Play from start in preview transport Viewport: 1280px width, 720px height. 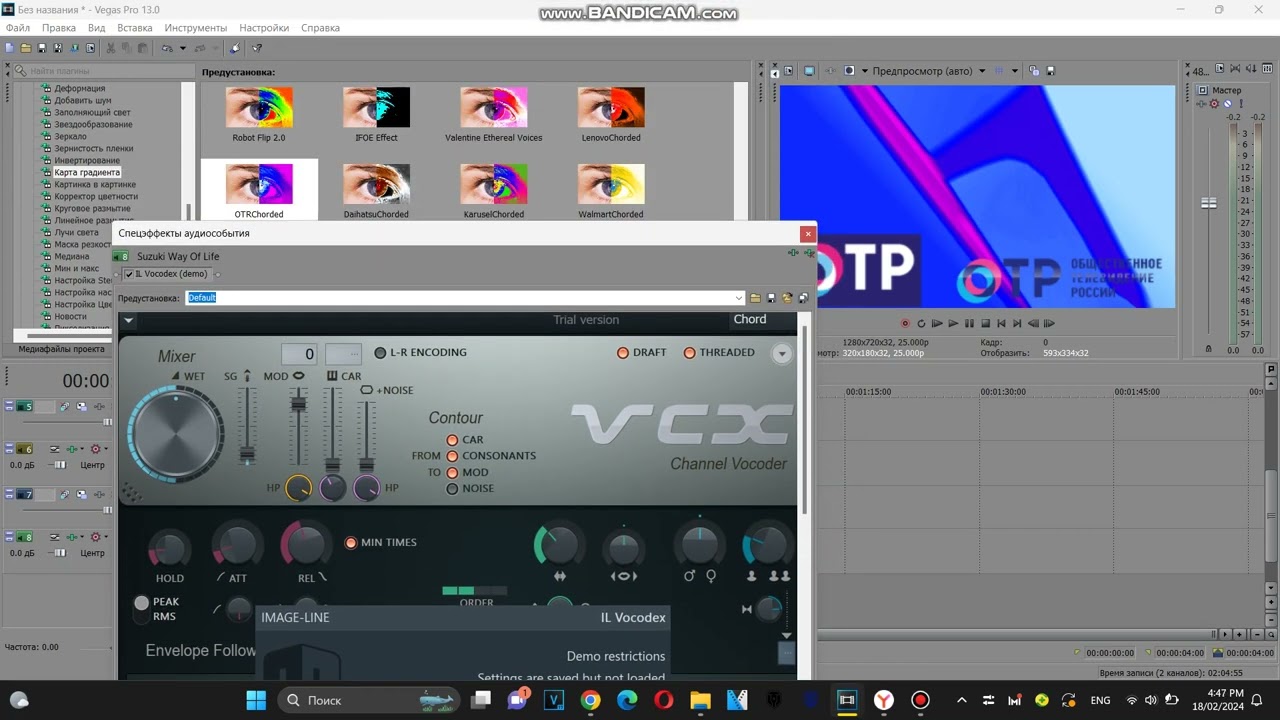tap(937, 323)
